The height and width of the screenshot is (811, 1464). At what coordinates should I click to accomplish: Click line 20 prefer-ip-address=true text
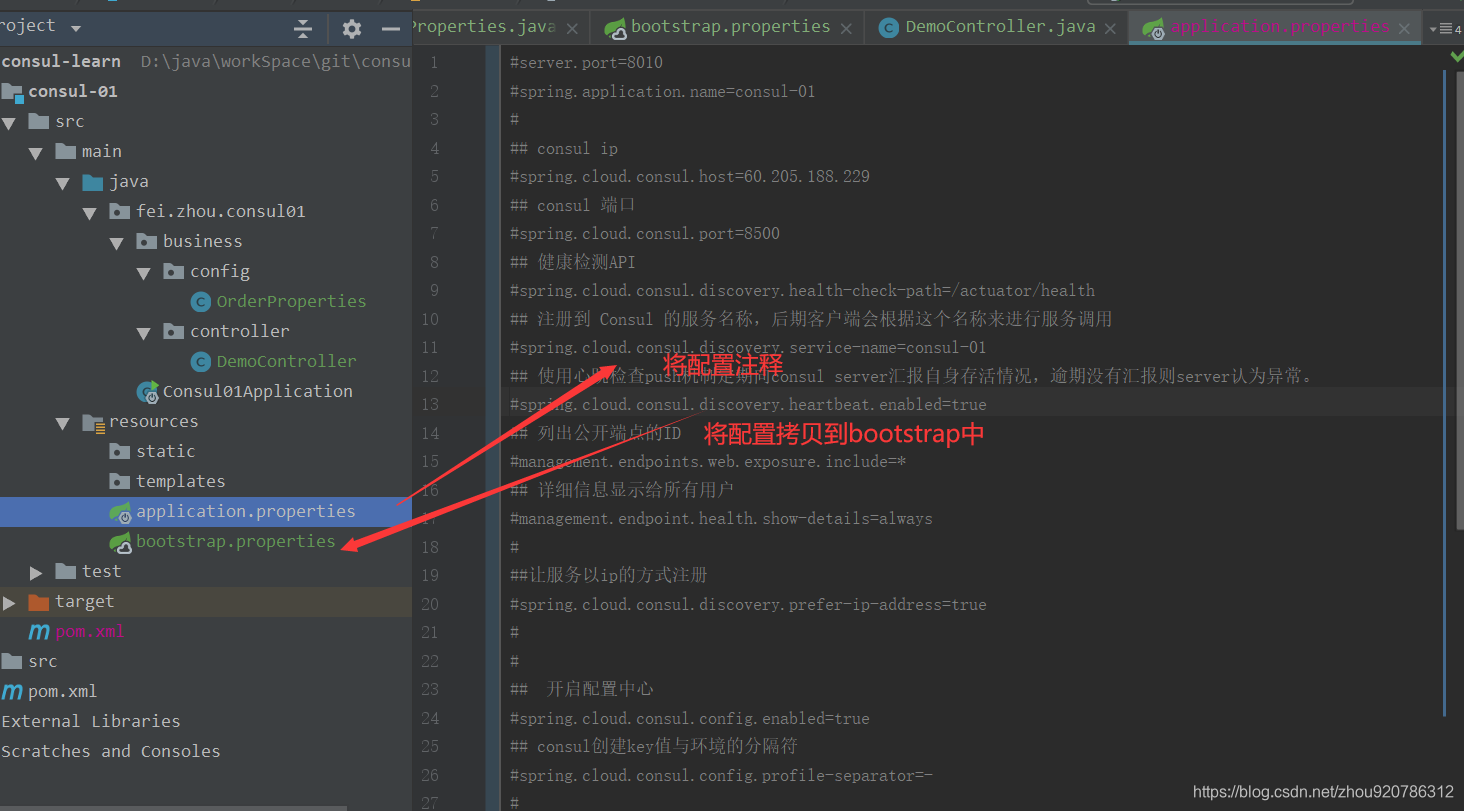pyautogui.click(x=748, y=604)
